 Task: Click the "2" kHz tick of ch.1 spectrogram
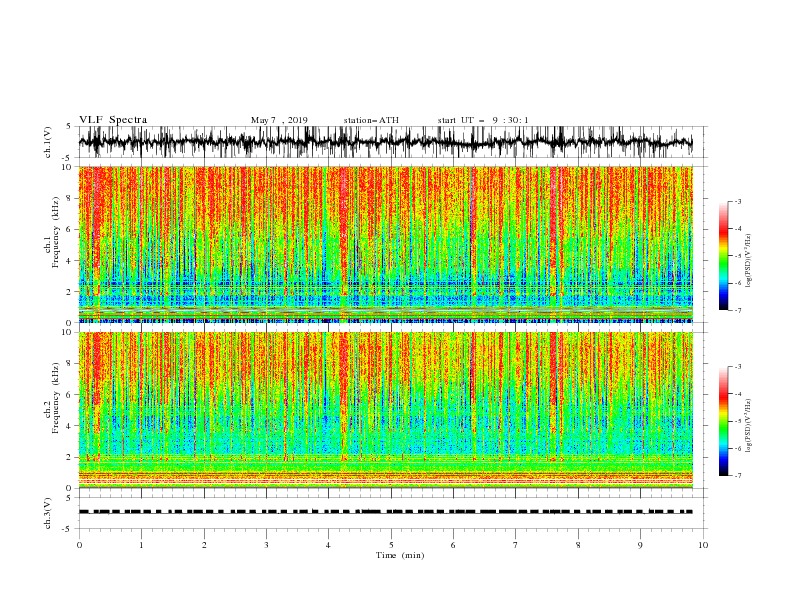[x=69, y=292]
